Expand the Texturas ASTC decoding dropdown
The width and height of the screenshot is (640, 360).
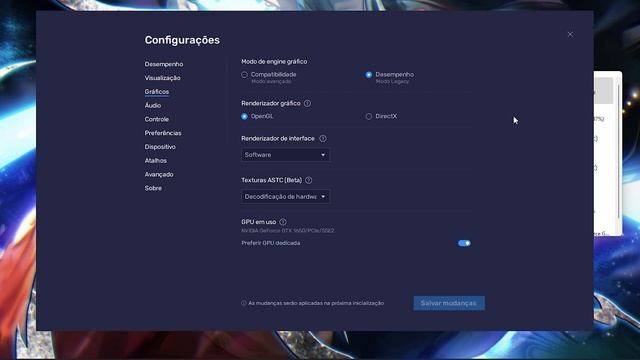(285, 197)
